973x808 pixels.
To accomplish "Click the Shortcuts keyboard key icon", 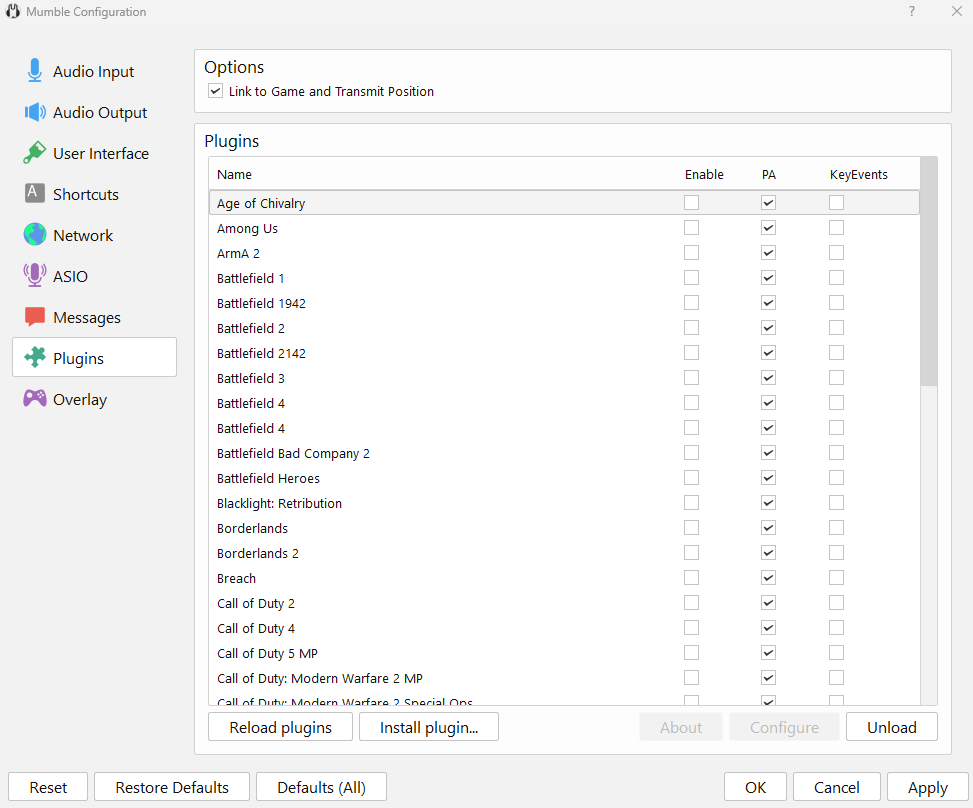I will pyautogui.click(x=35, y=194).
